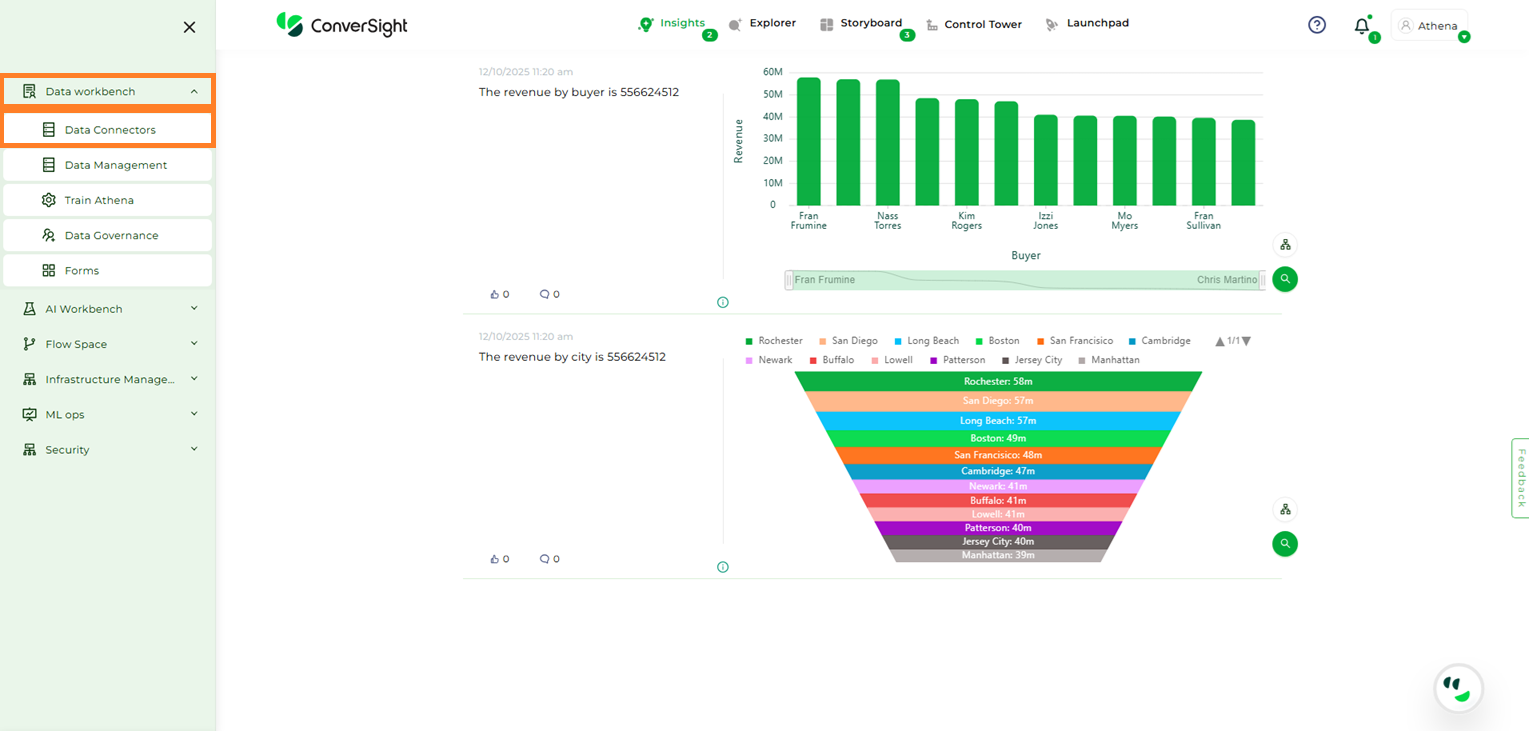Switch to the Explorer tab

coord(763,23)
